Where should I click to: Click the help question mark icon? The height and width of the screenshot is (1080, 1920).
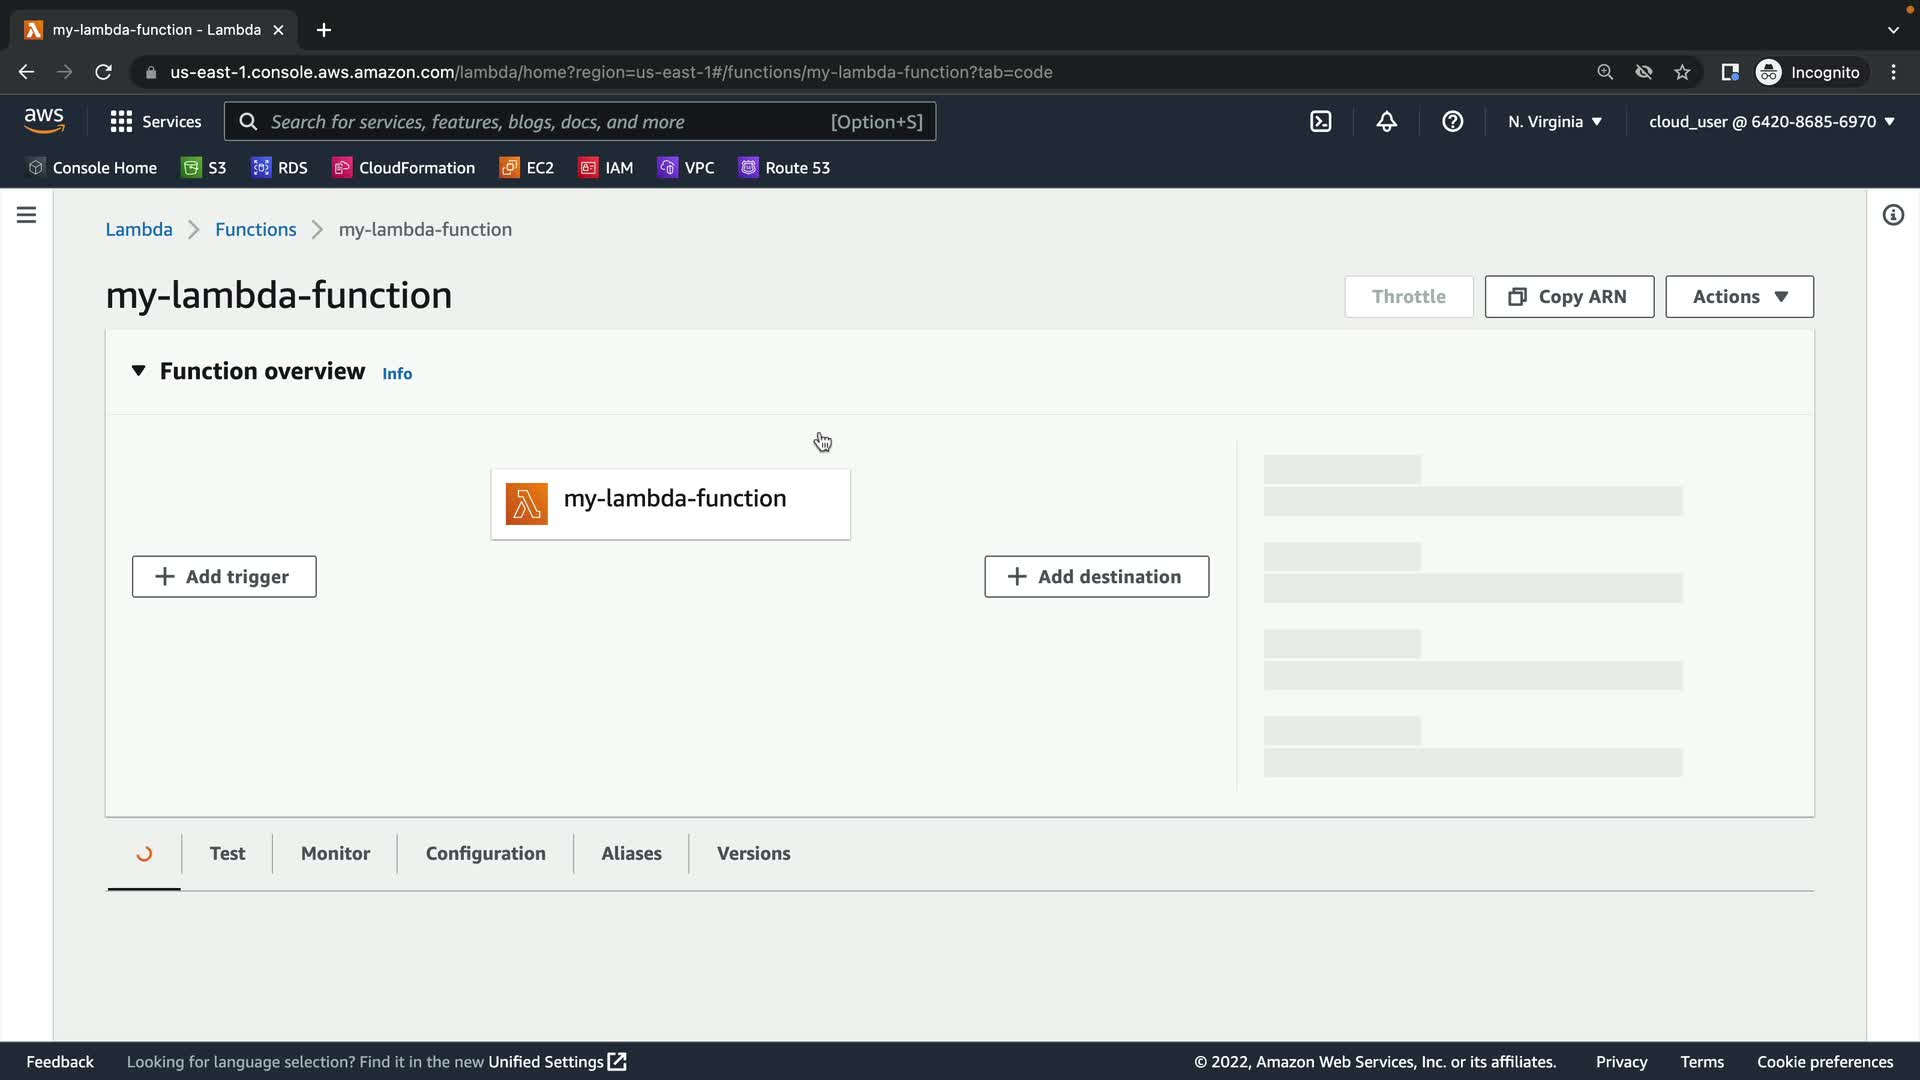coord(1453,121)
